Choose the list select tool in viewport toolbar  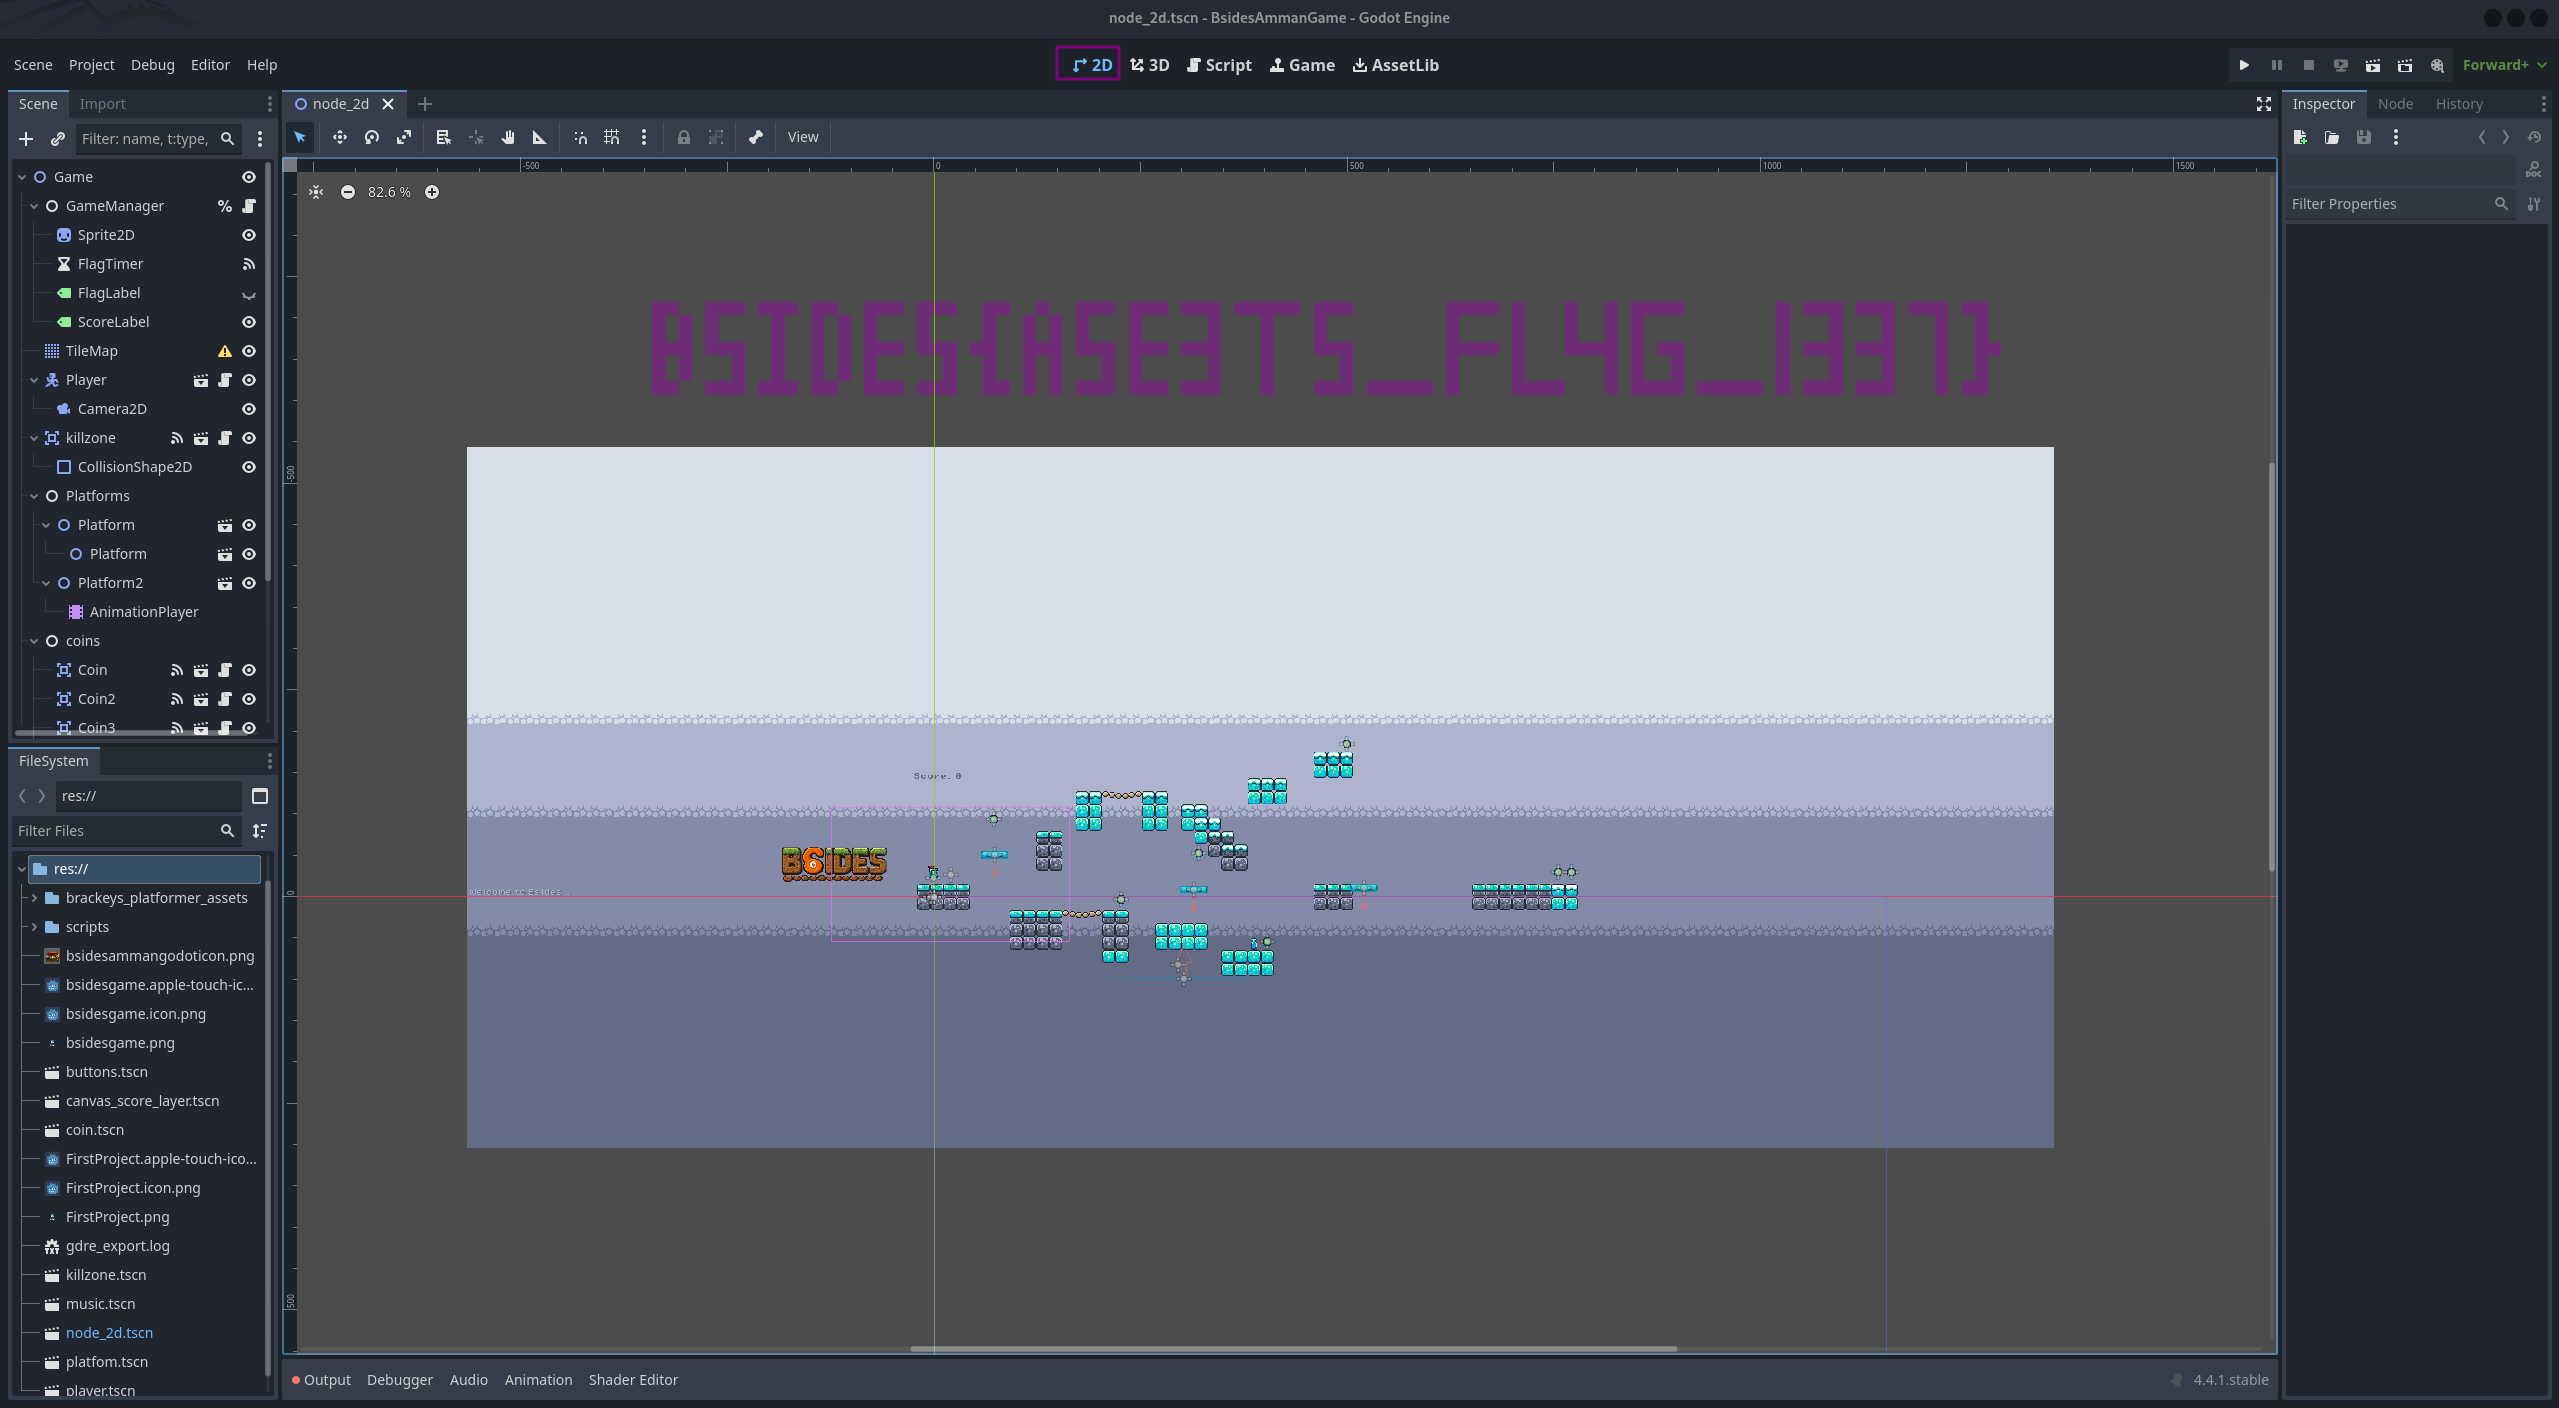pos(443,137)
